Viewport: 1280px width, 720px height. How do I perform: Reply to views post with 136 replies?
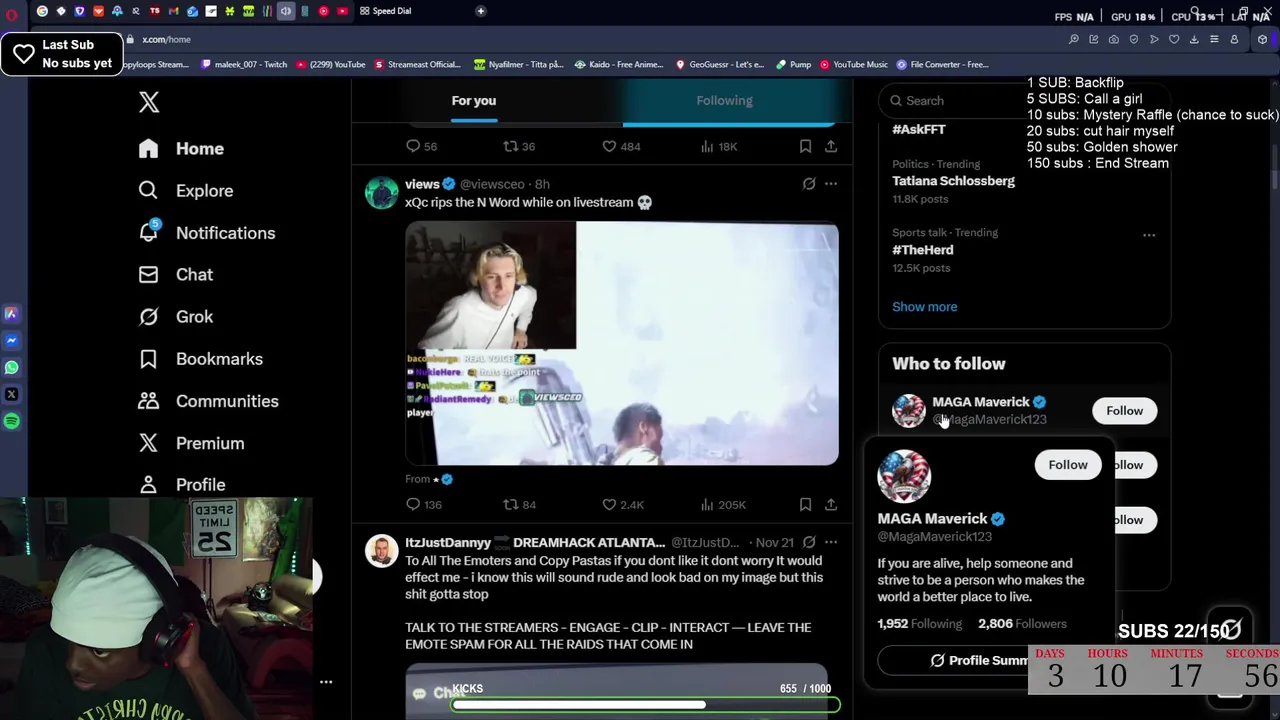pyautogui.click(x=413, y=504)
